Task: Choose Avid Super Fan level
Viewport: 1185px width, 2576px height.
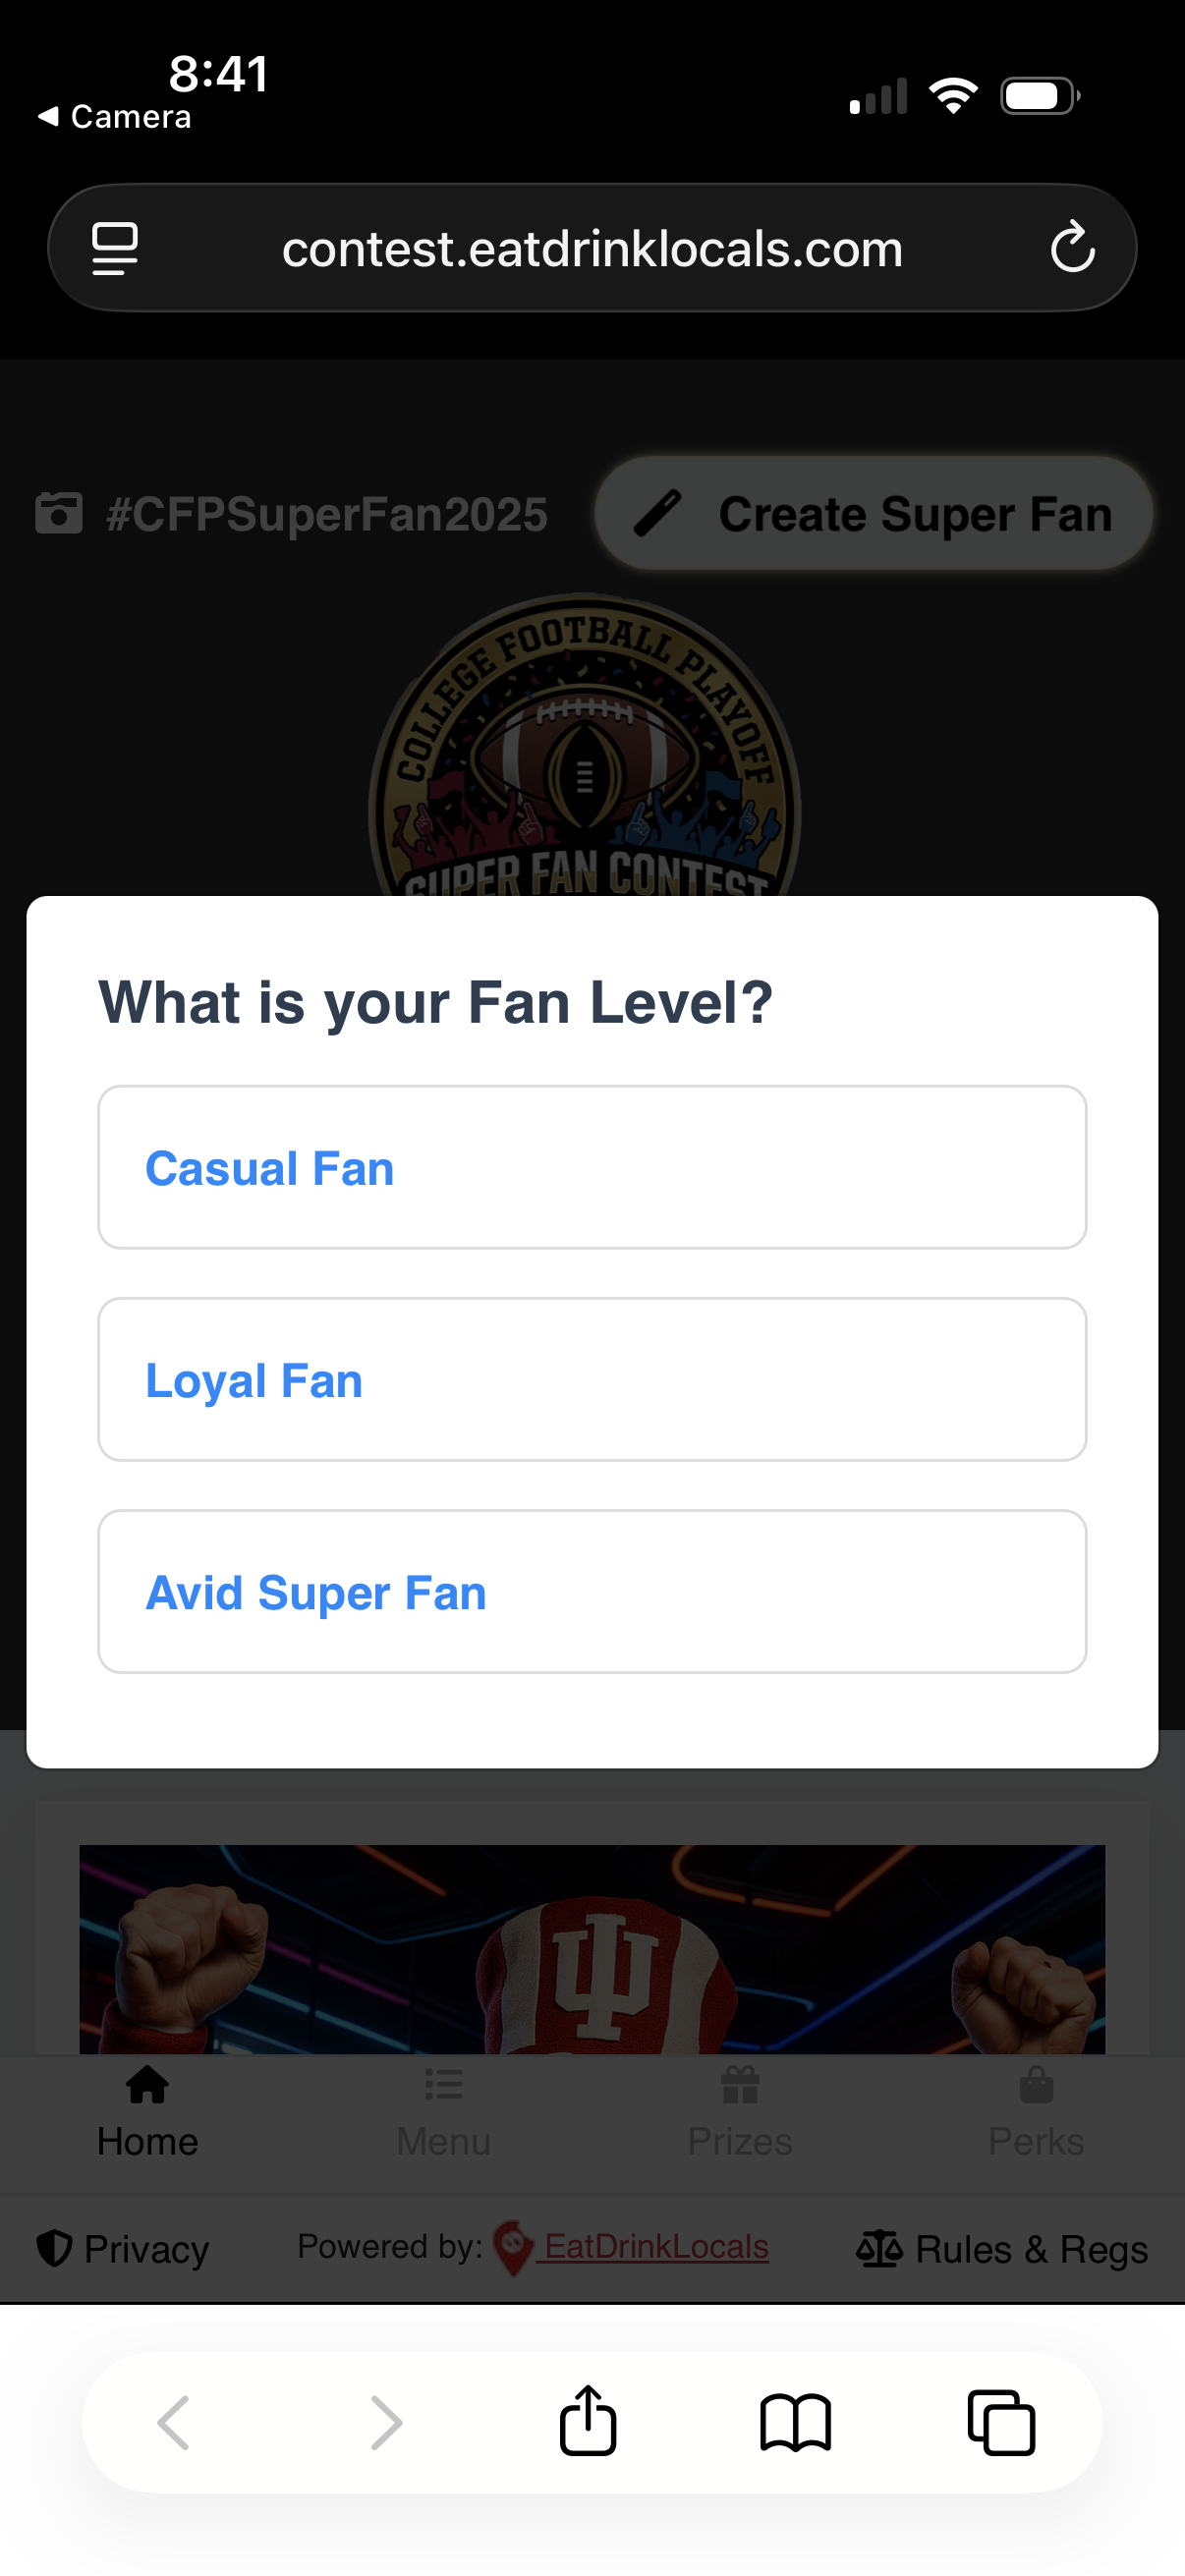Action: 592,1592
